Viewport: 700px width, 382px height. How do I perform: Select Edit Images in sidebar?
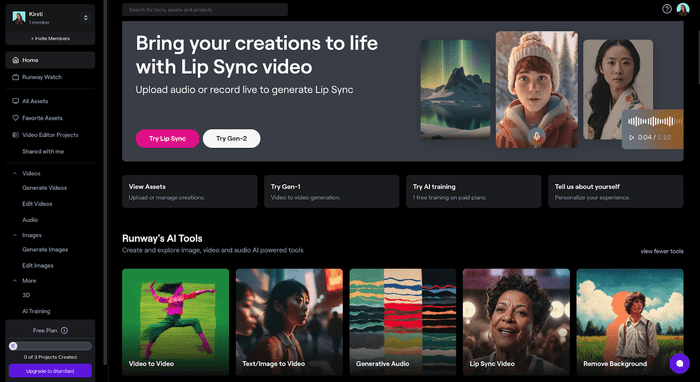click(x=38, y=266)
